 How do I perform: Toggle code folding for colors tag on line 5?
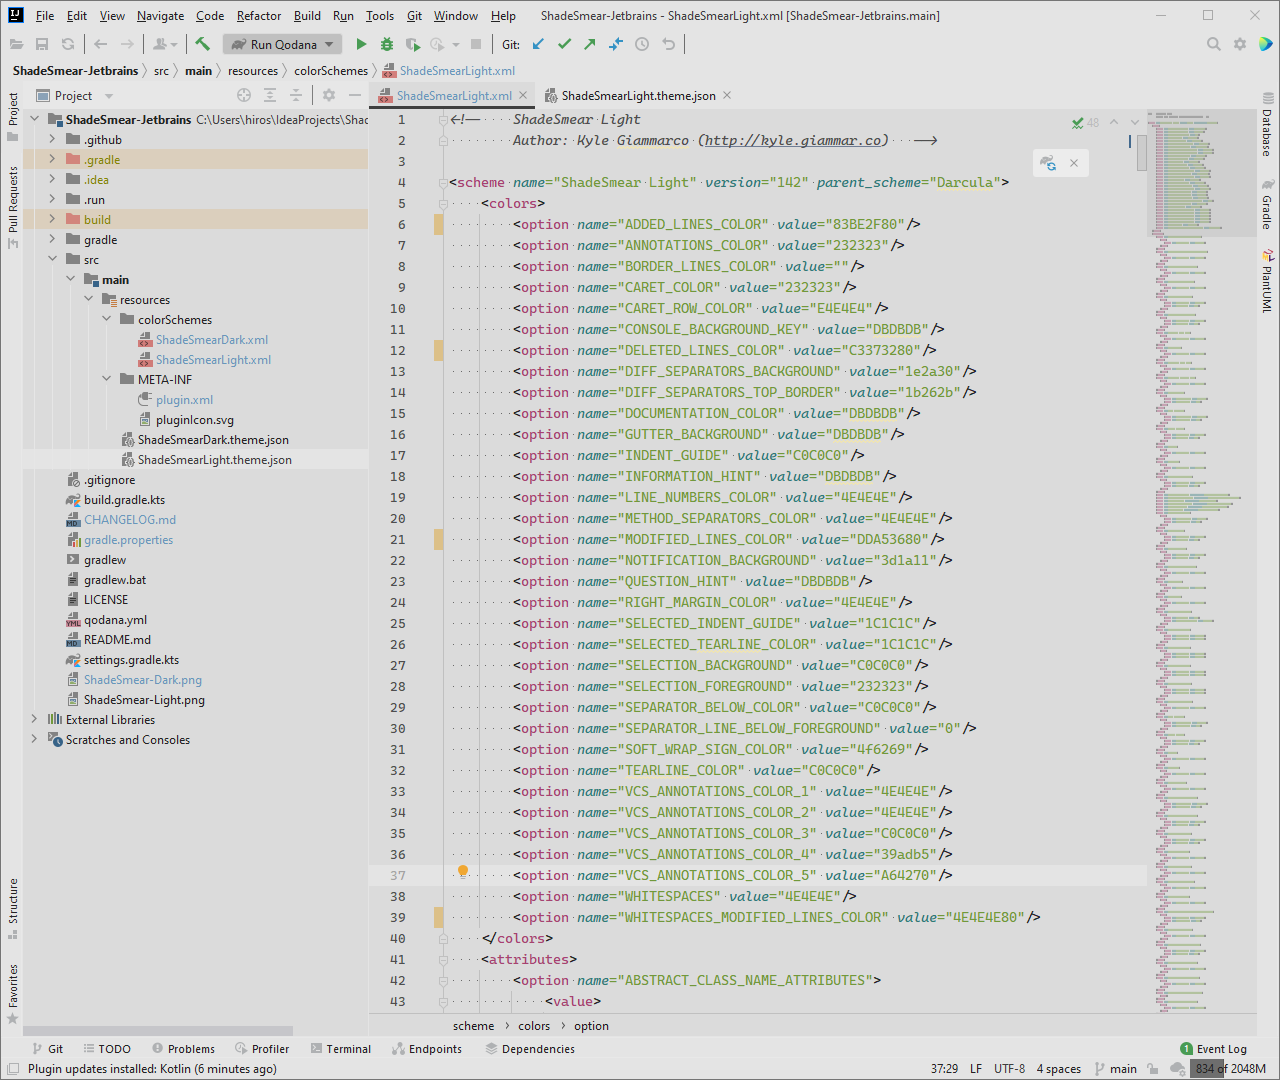tap(442, 204)
